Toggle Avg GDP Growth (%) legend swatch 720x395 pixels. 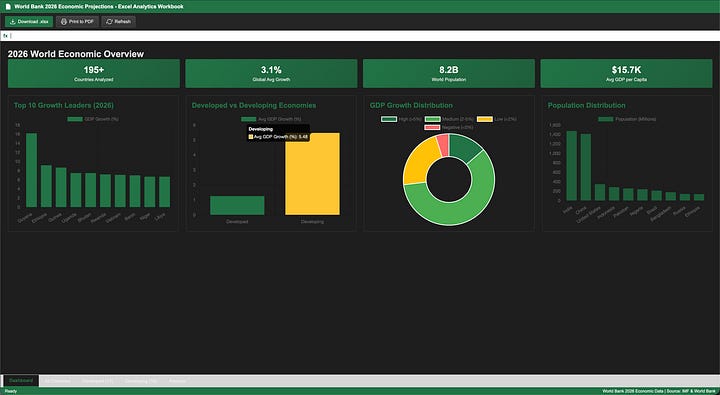(248, 119)
